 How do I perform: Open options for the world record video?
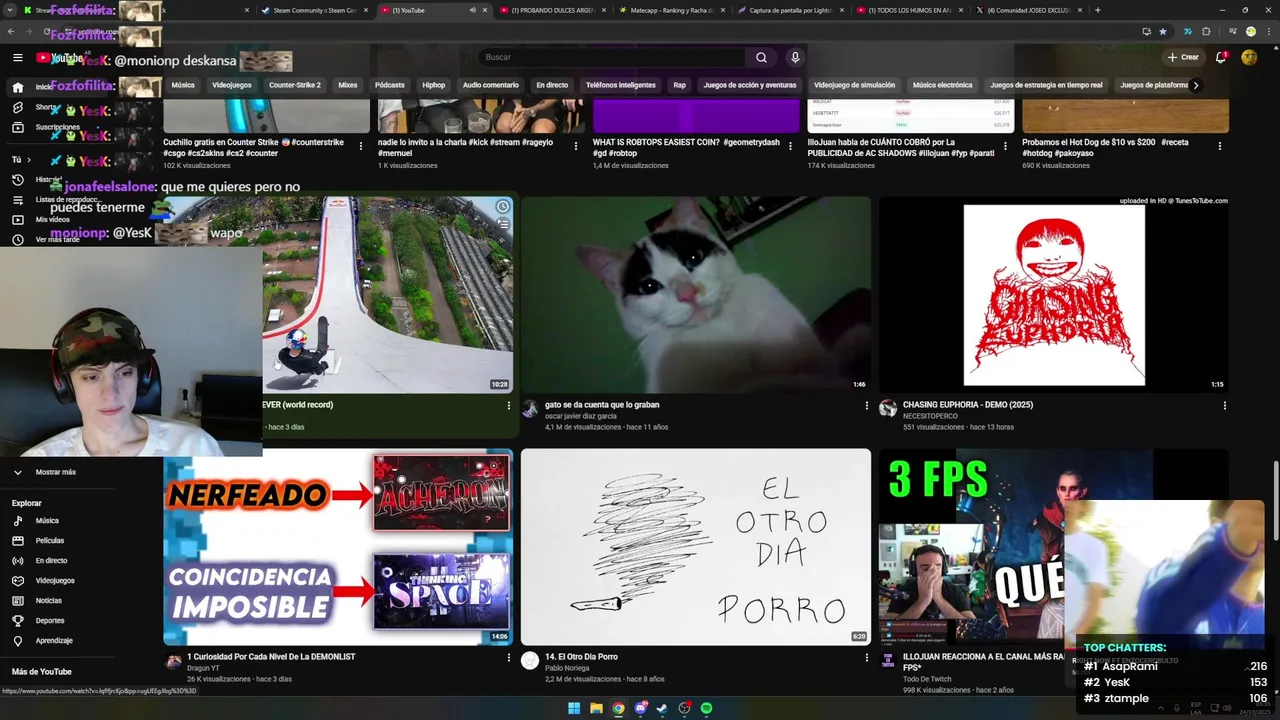[x=509, y=405]
